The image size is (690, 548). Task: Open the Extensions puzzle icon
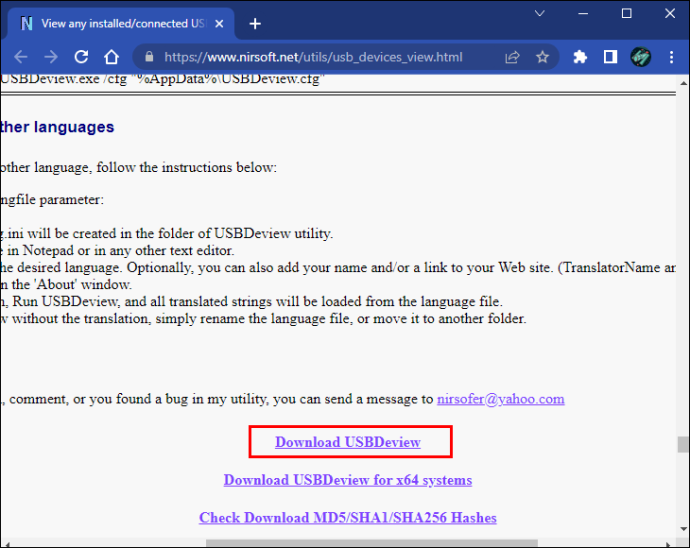[x=580, y=57]
